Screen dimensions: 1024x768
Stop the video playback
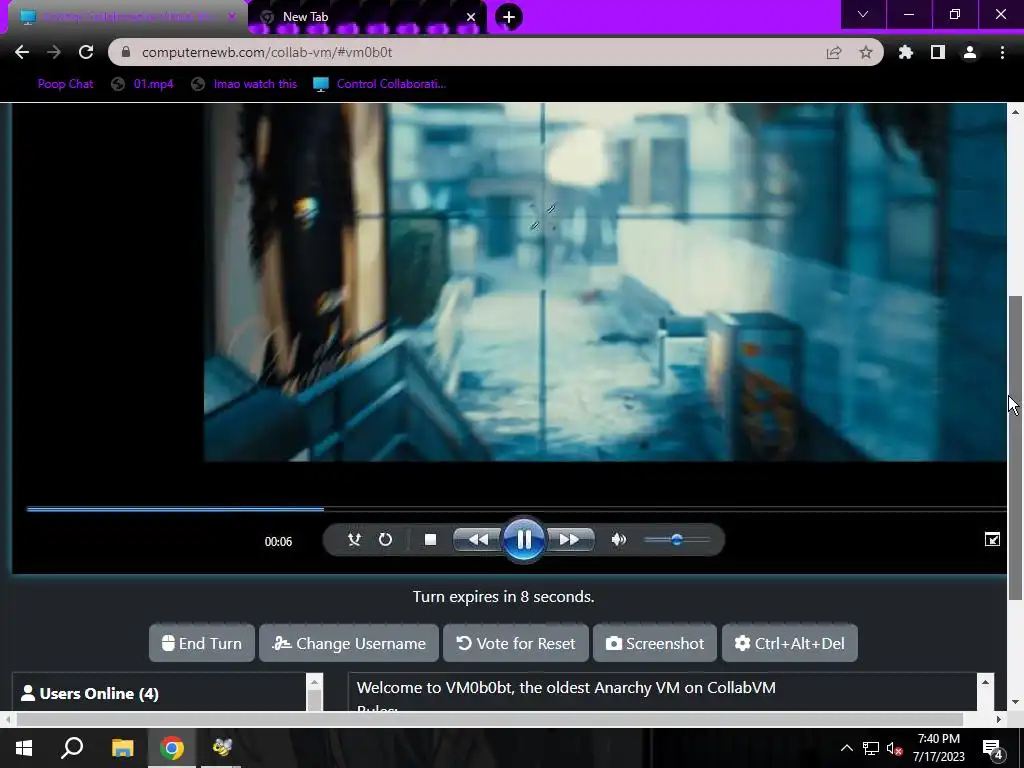pos(430,539)
